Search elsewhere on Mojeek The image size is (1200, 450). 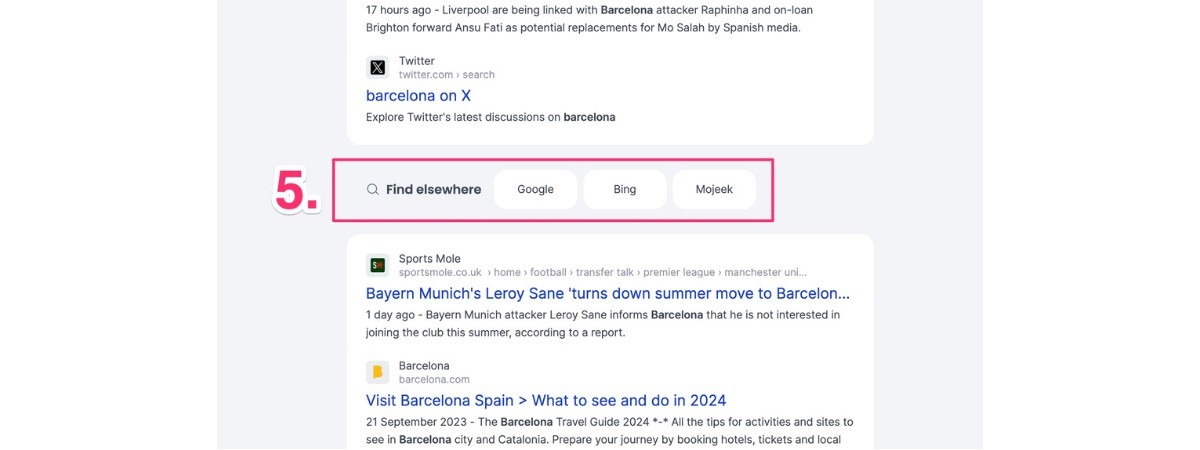pos(714,189)
